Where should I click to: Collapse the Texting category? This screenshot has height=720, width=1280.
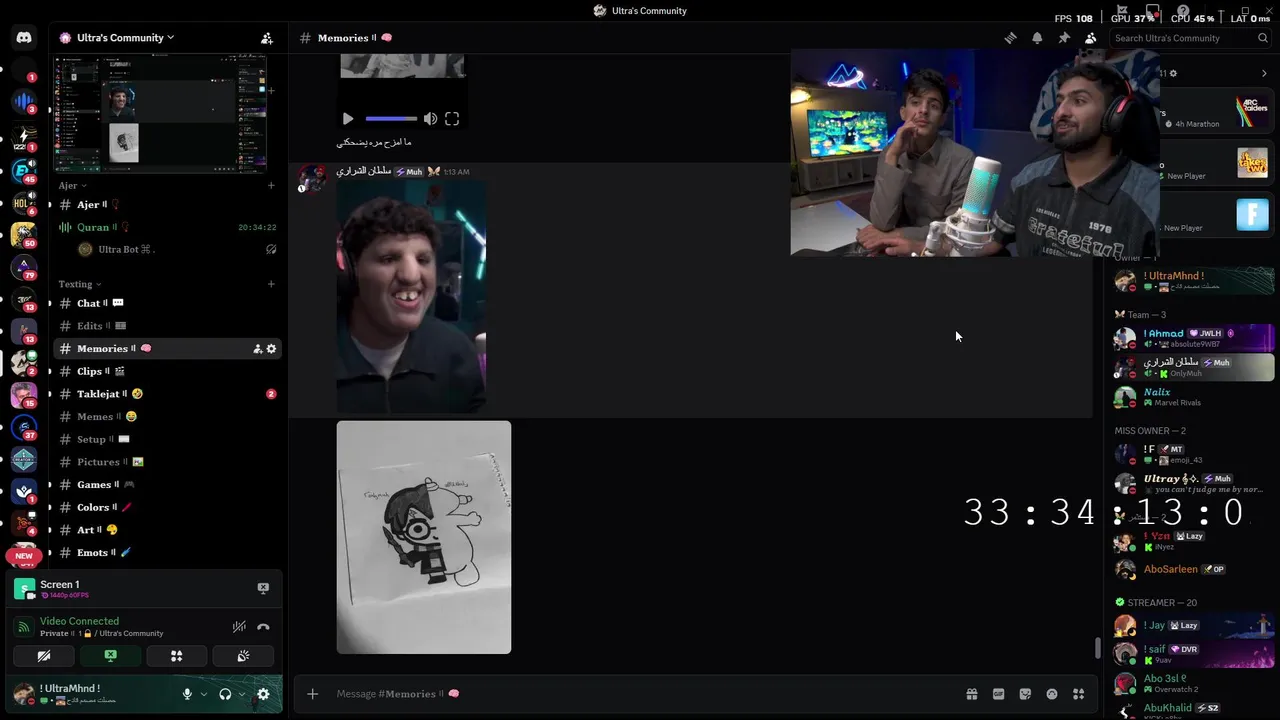[79, 284]
